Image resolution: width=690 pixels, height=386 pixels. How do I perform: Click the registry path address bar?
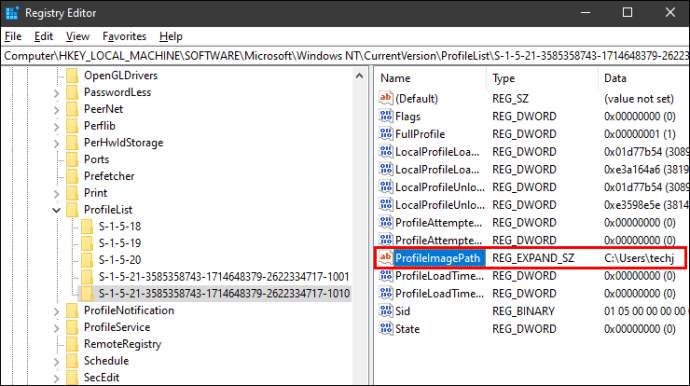coord(345,56)
